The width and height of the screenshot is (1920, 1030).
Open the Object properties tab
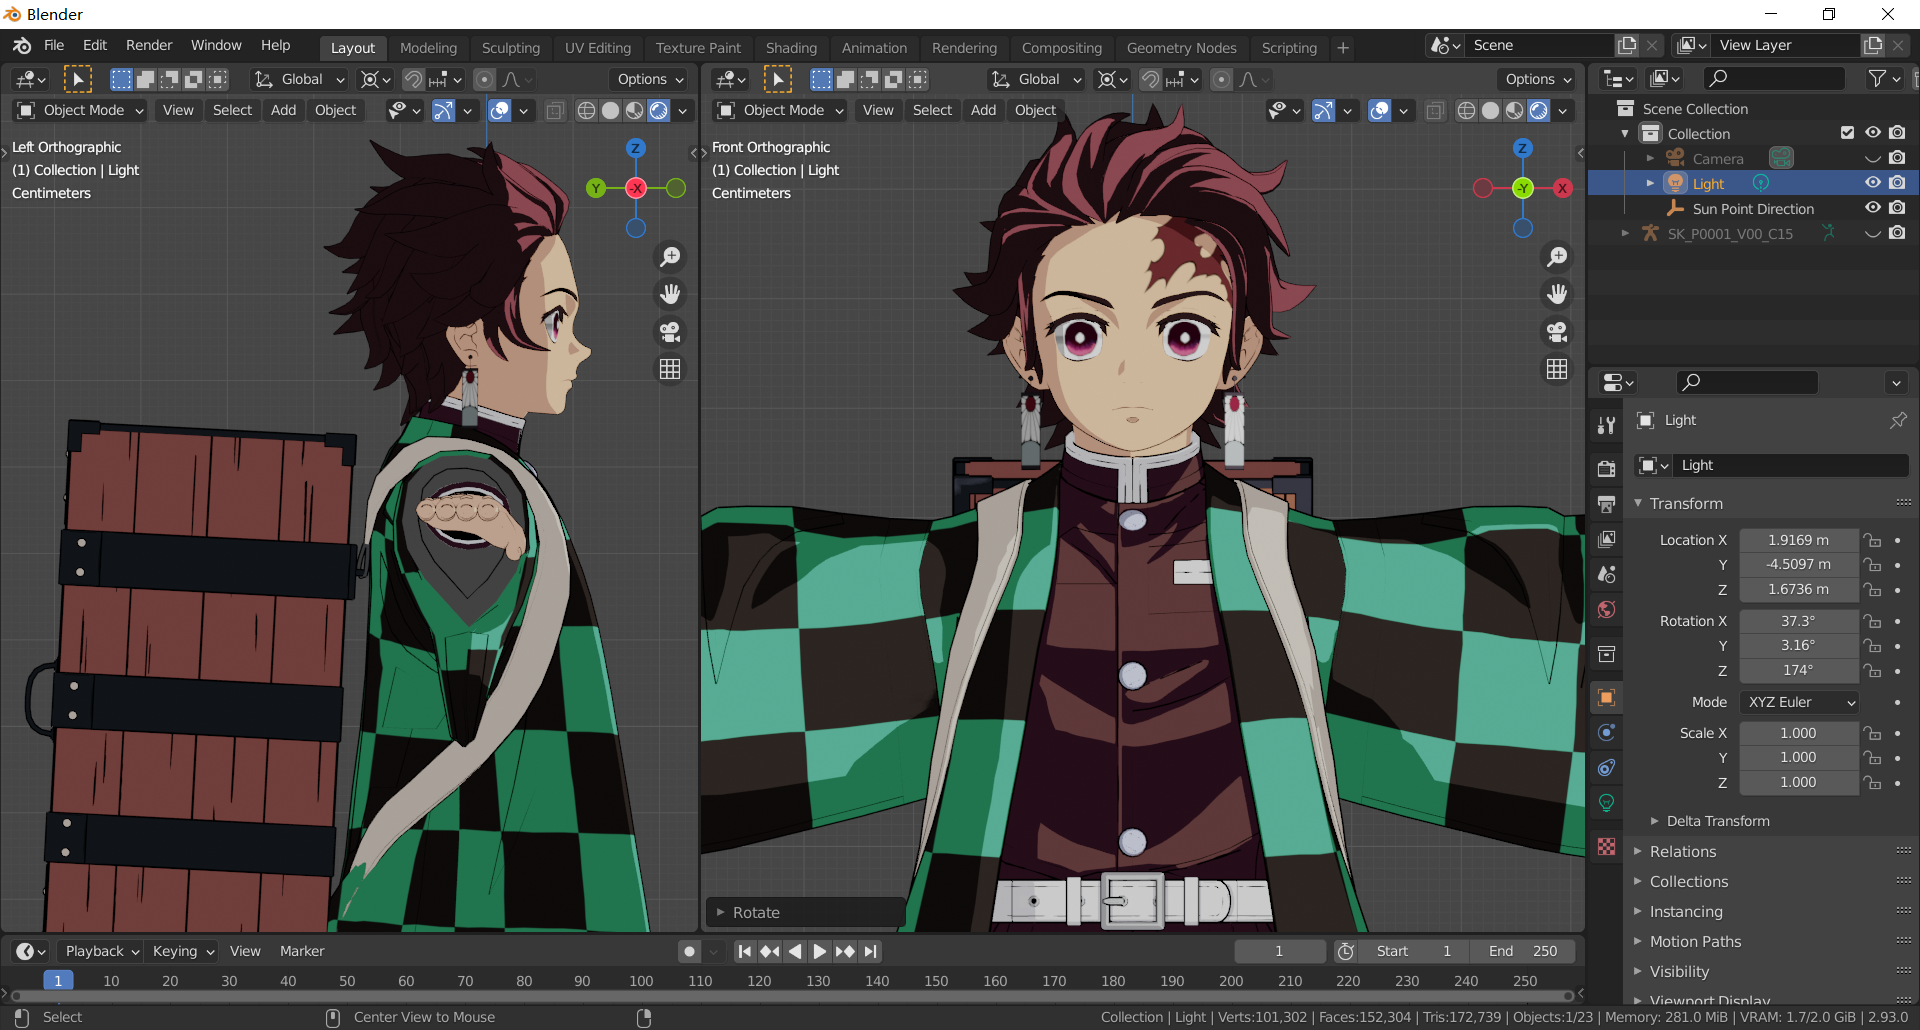(x=1606, y=697)
